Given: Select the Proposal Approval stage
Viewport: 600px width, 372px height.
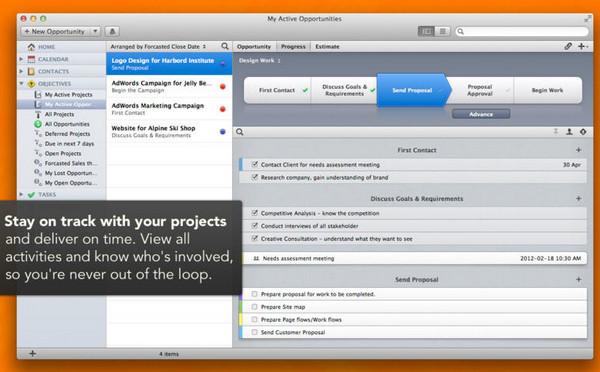Looking at the screenshot, I should click(480, 90).
